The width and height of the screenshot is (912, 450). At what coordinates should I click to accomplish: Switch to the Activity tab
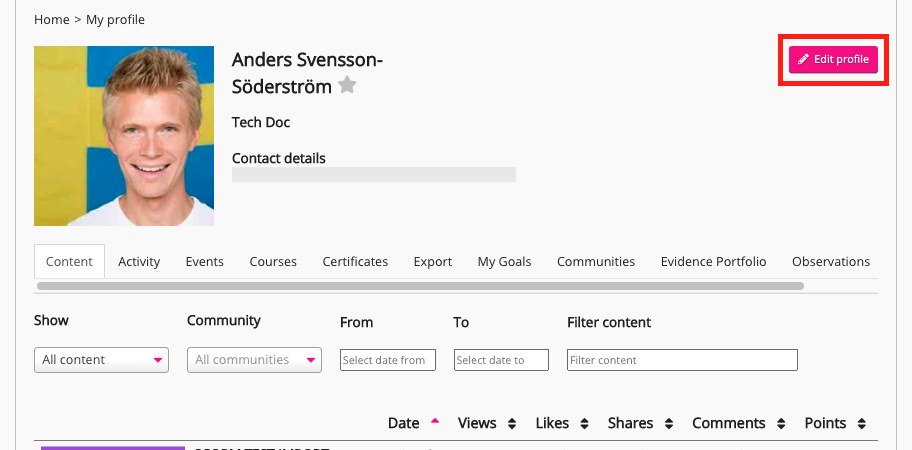139,262
